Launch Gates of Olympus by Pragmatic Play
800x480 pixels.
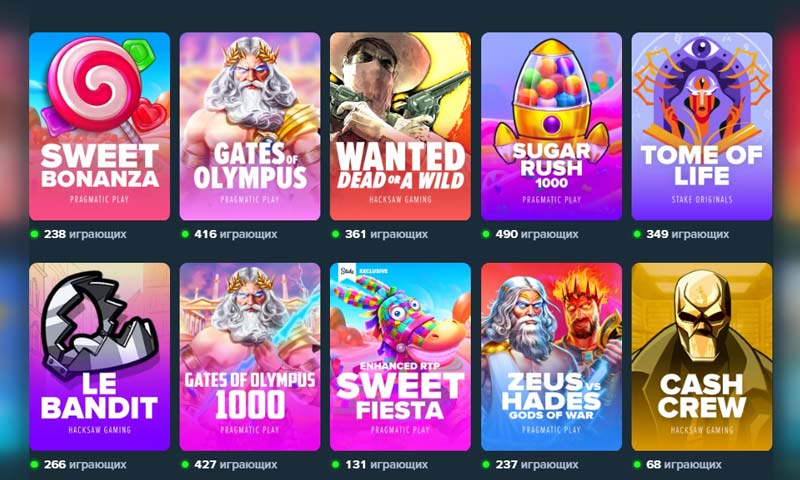(250, 127)
